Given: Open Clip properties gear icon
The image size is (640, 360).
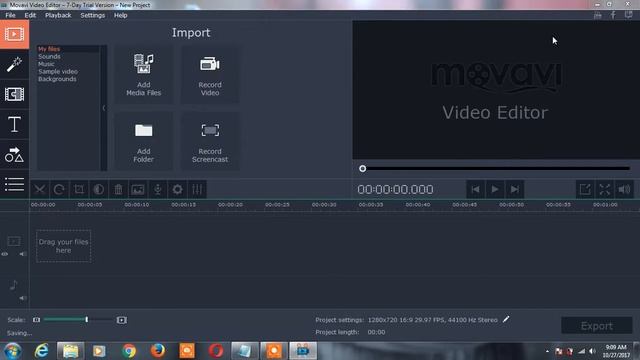Looking at the screenshot, I should [x=177, y=189].
